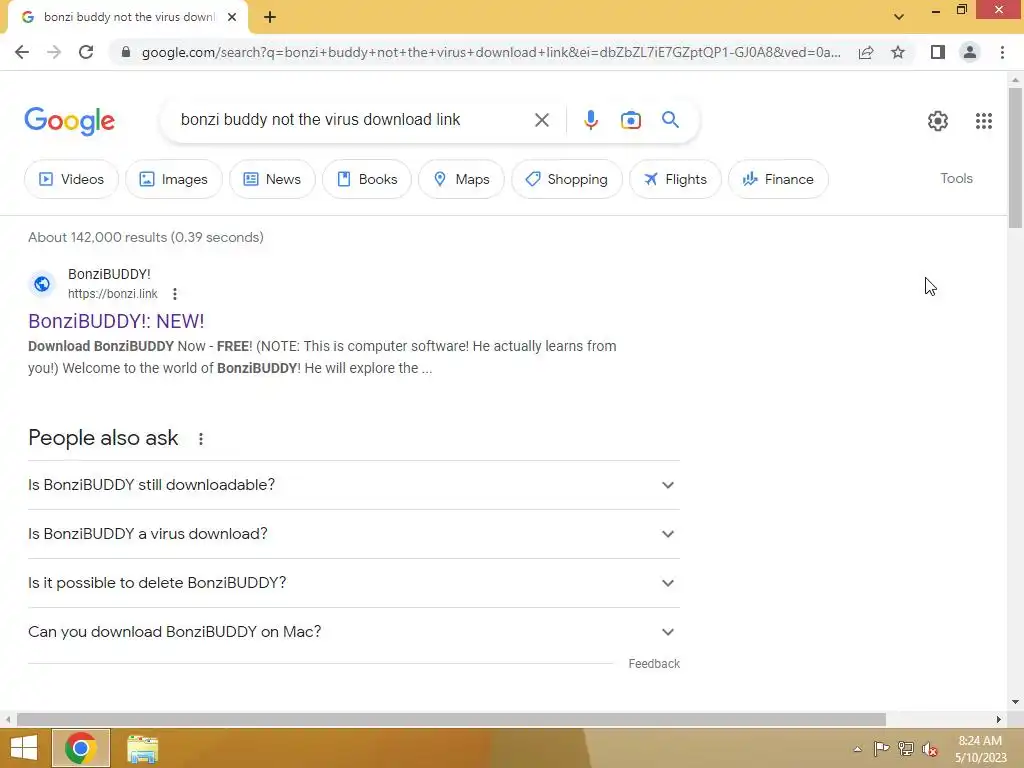Click the About 142,000 results text
This screenshot has height=768, width=1024.
146,237
